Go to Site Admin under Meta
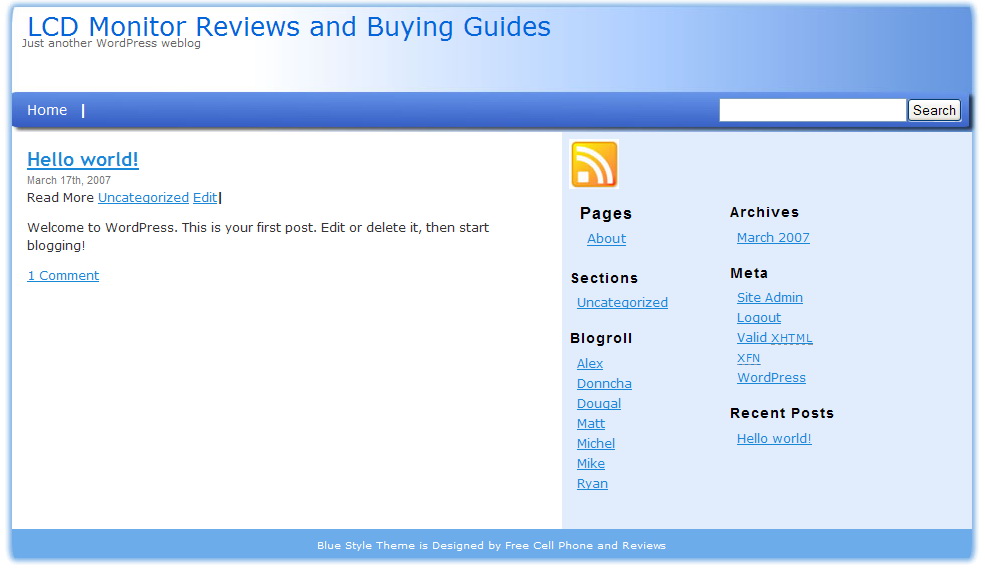The width and height of the screenshot is (985, 570). click(770, 298)
